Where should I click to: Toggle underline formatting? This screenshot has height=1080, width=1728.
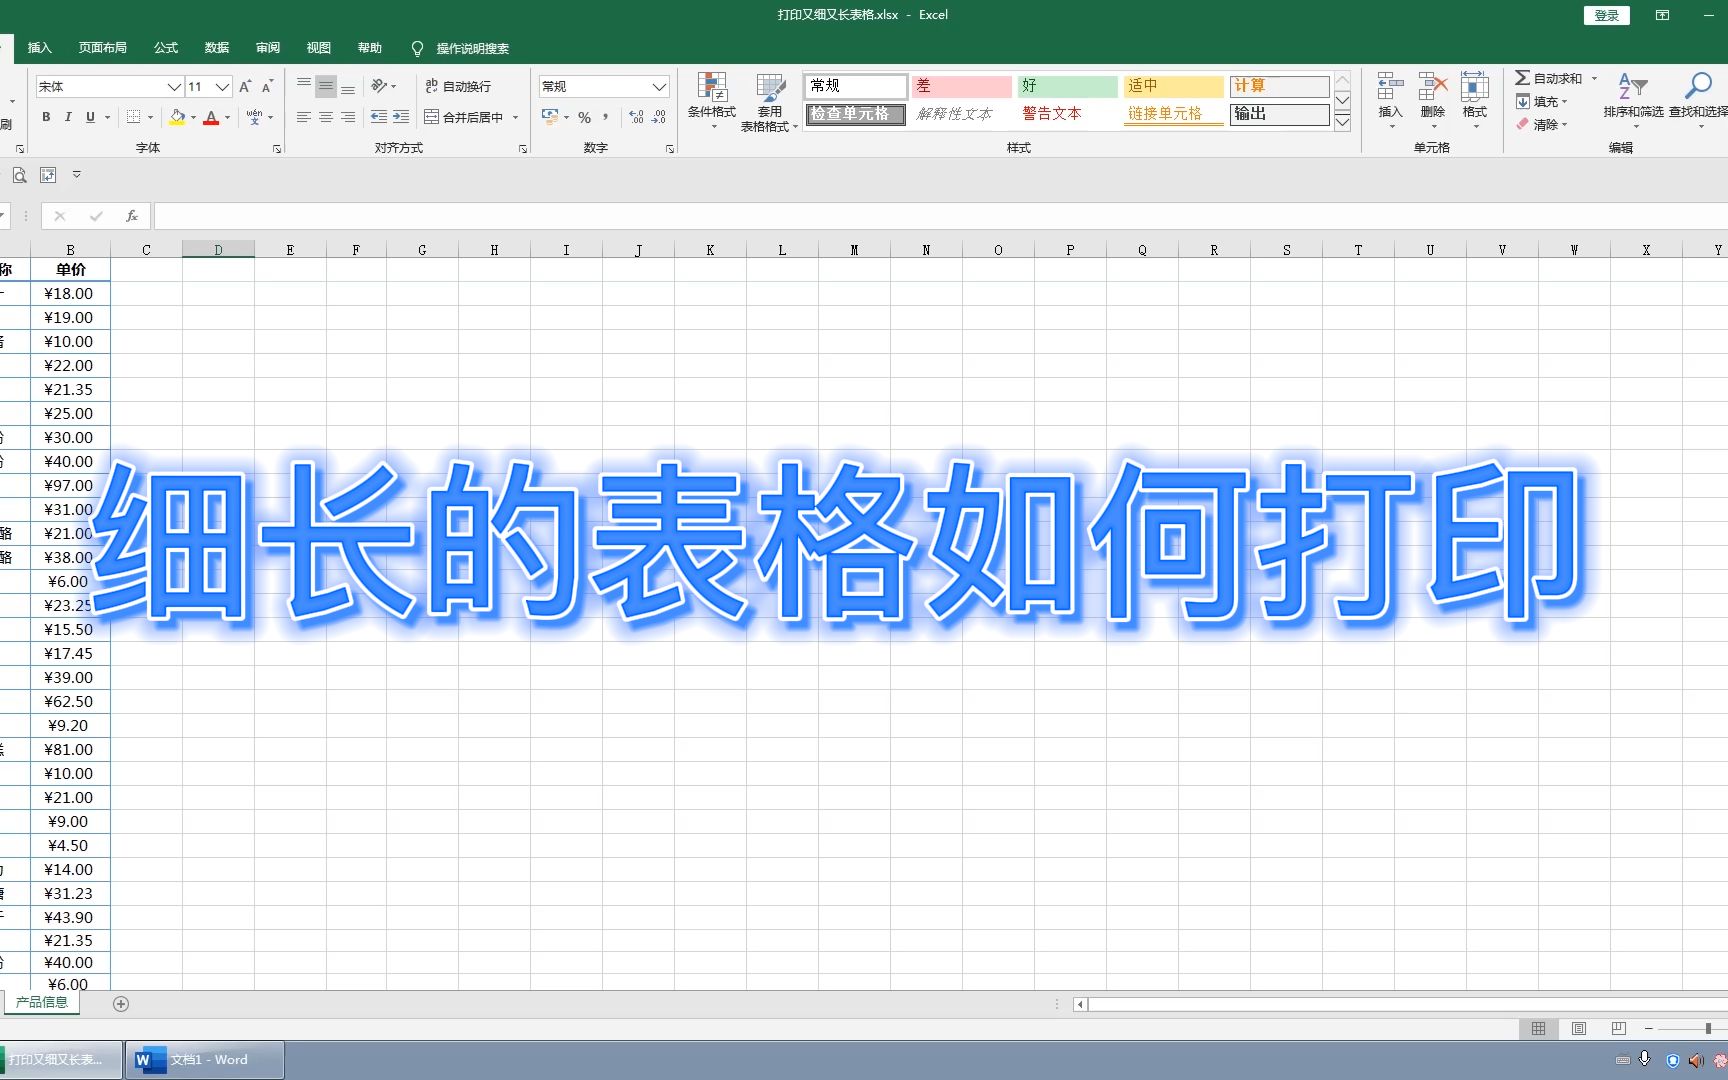pyautogui.click(x=89, y=117)
